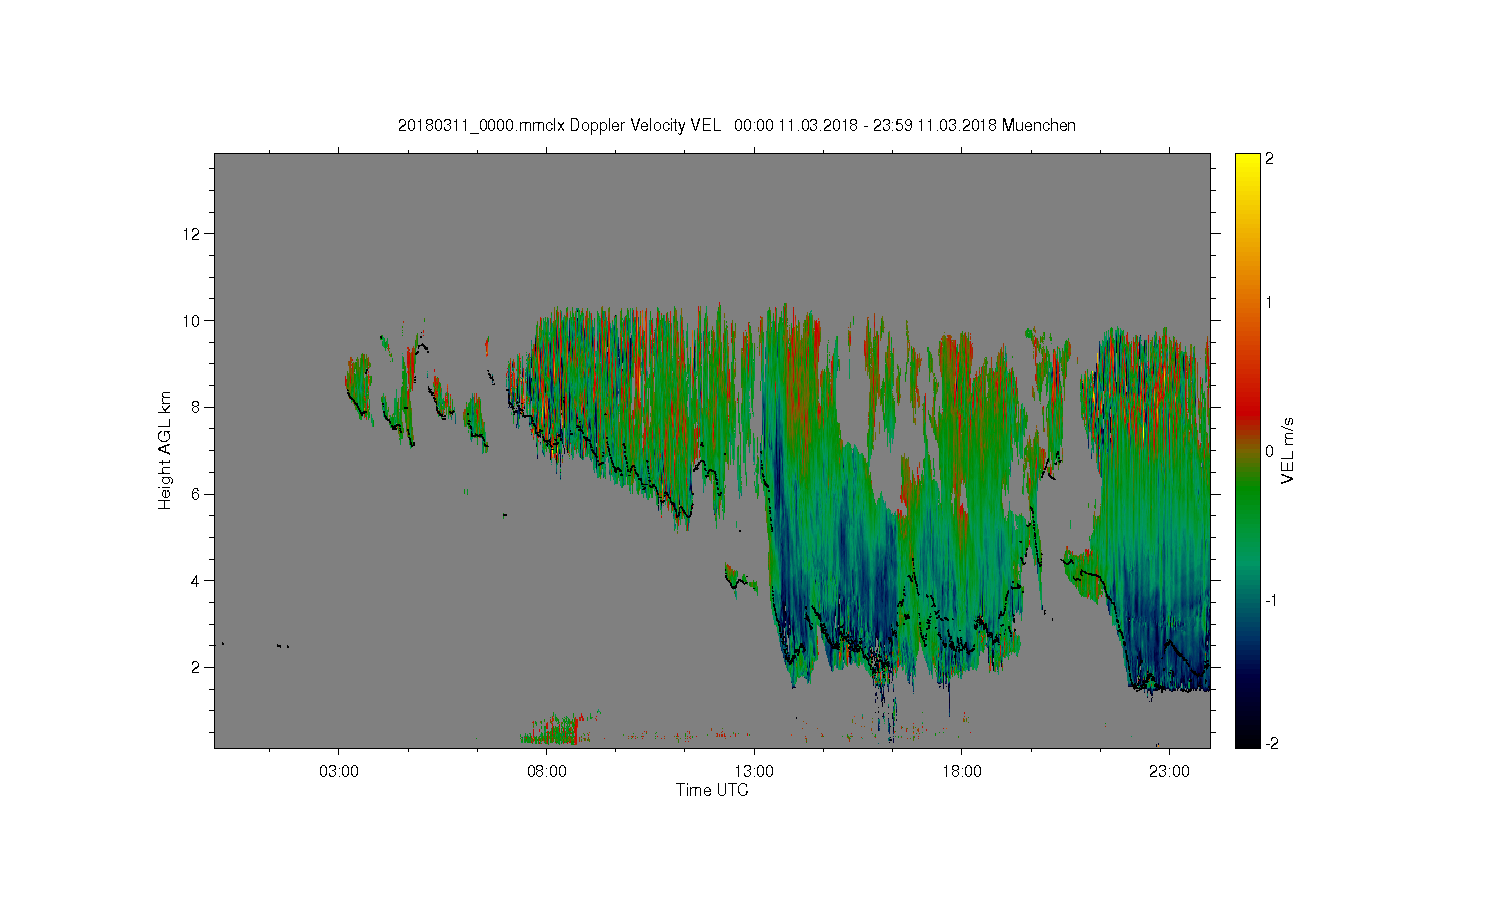Click the height axis label 8
This screenshot has height=900, width=1500.
tap(196, 407)
